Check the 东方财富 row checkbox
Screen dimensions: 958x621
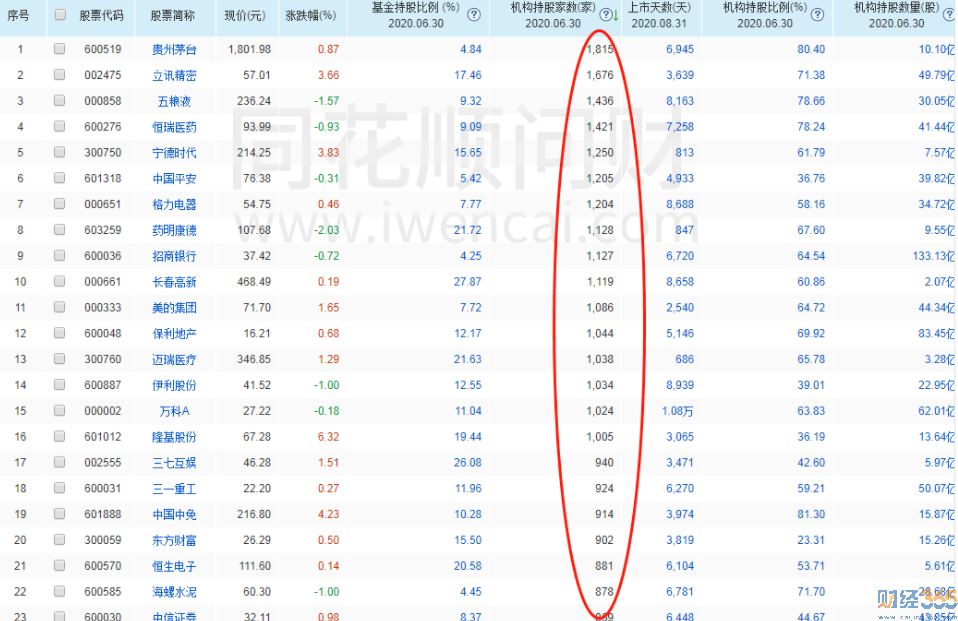pyautogui.click(x=59, y=539)
